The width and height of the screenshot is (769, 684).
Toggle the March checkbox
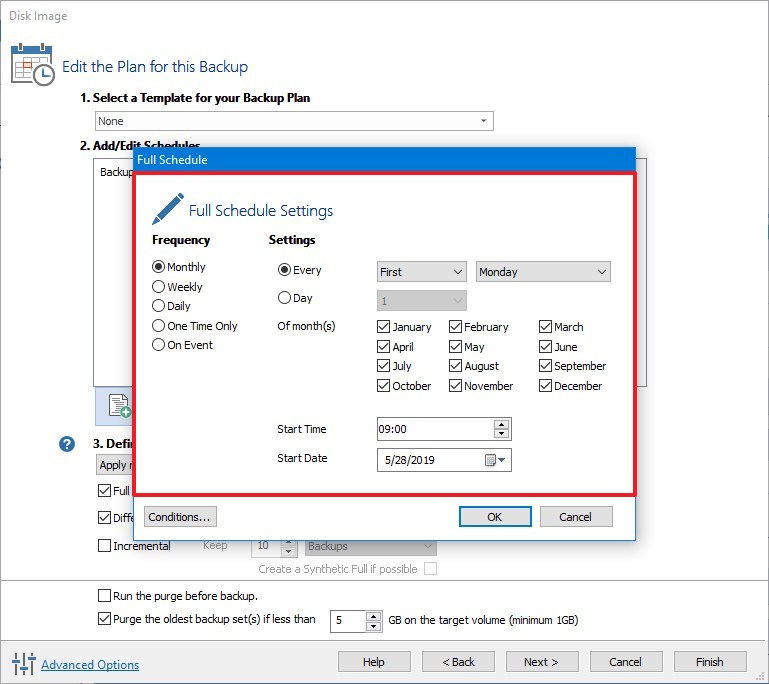coord(545,327)
